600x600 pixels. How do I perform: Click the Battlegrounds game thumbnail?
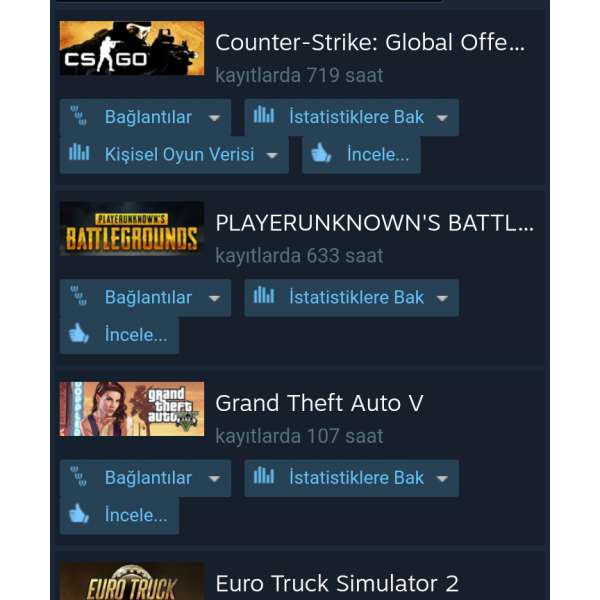[x=132, y=229]
